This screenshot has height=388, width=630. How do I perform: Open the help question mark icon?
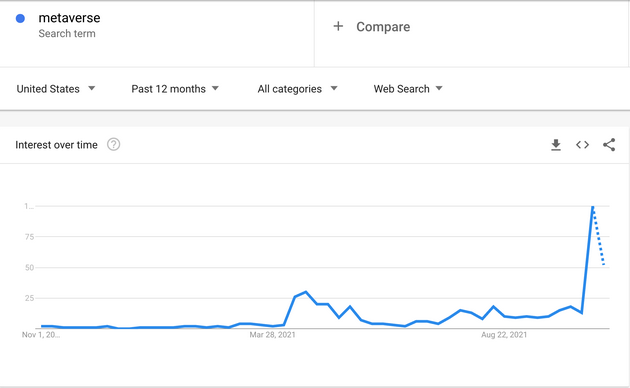[113, 144]
